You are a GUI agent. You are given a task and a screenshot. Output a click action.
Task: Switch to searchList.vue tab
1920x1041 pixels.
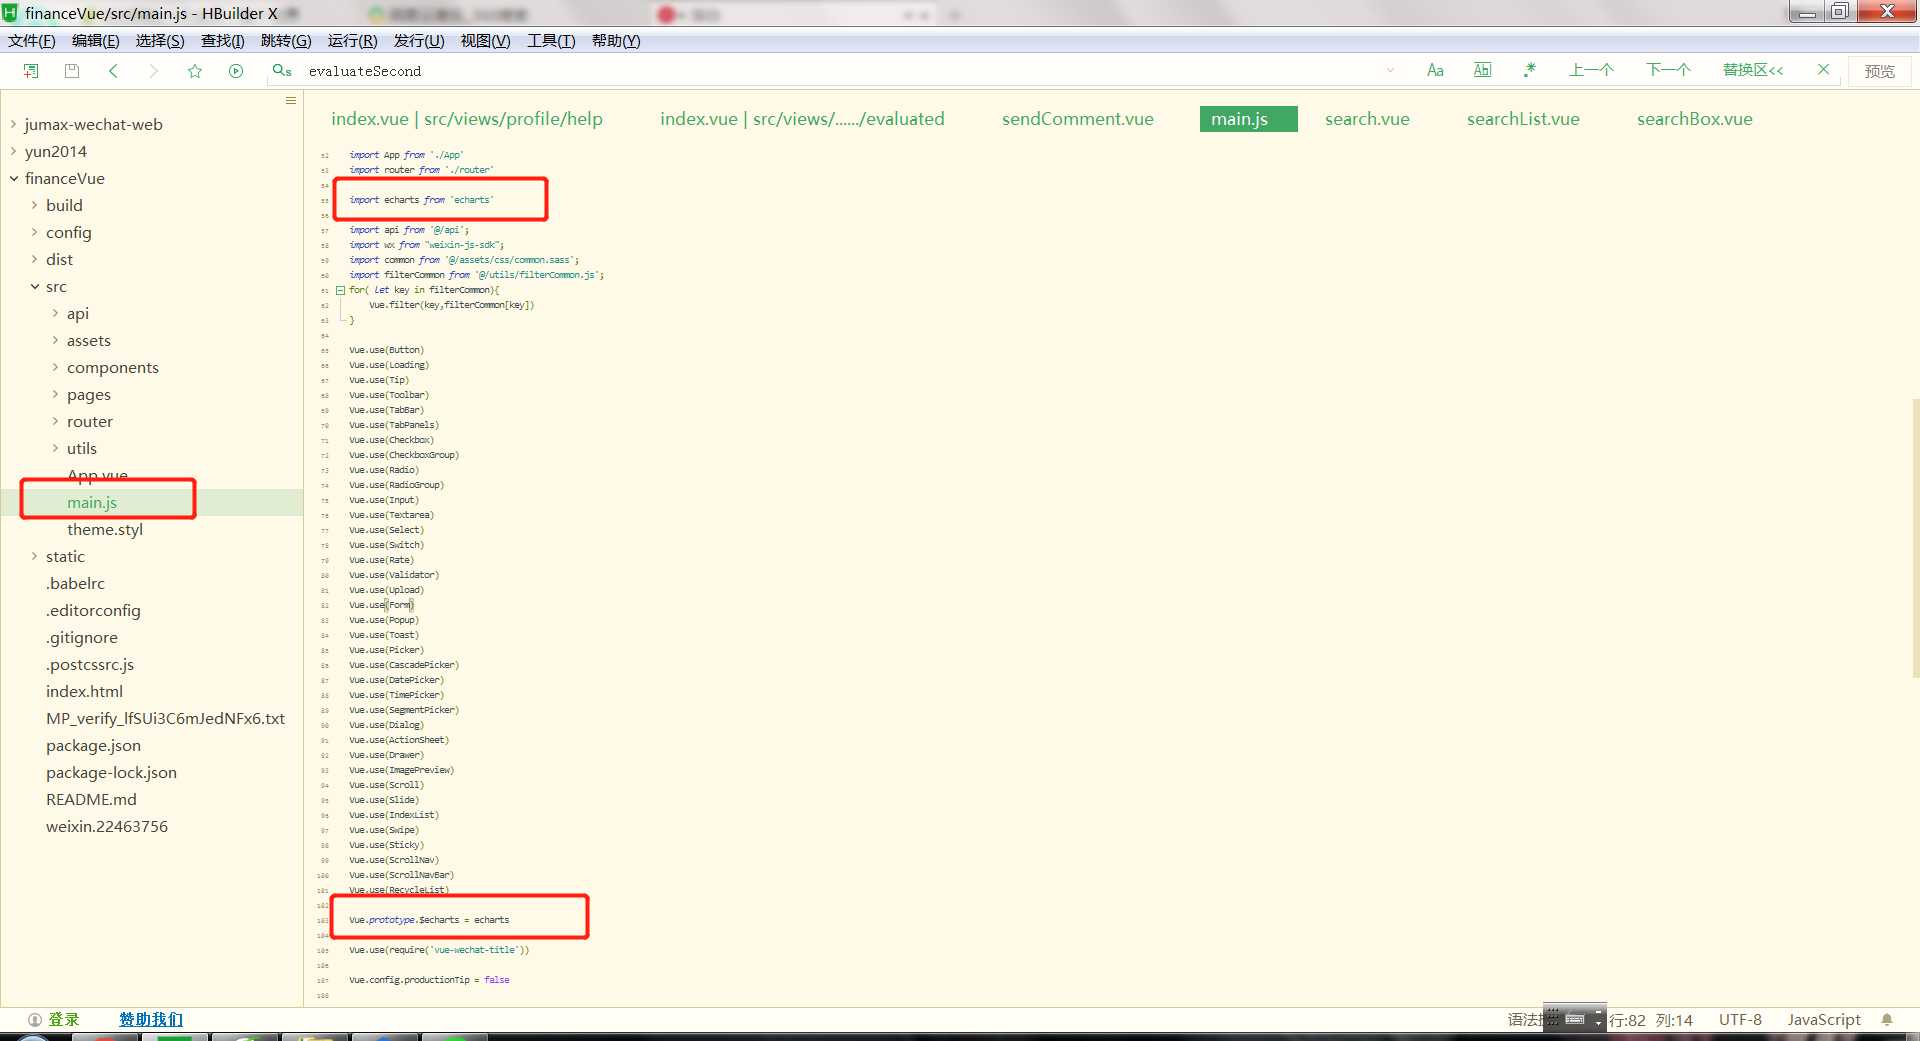(x=1523, y=119)
